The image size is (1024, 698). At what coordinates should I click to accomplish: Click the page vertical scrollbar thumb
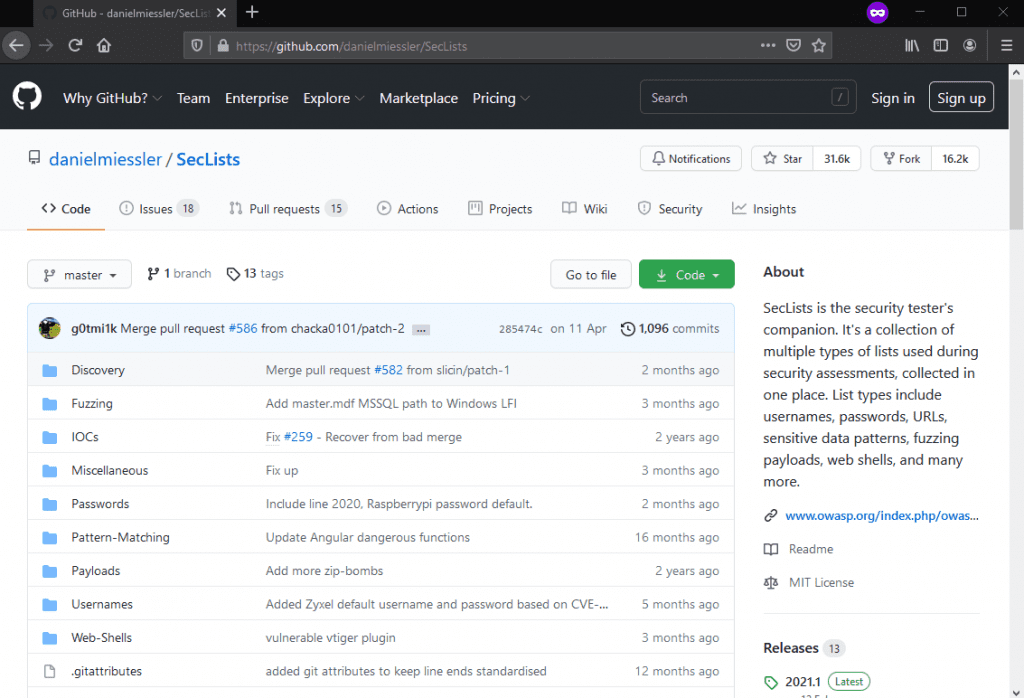click(x=1016, y=154)
